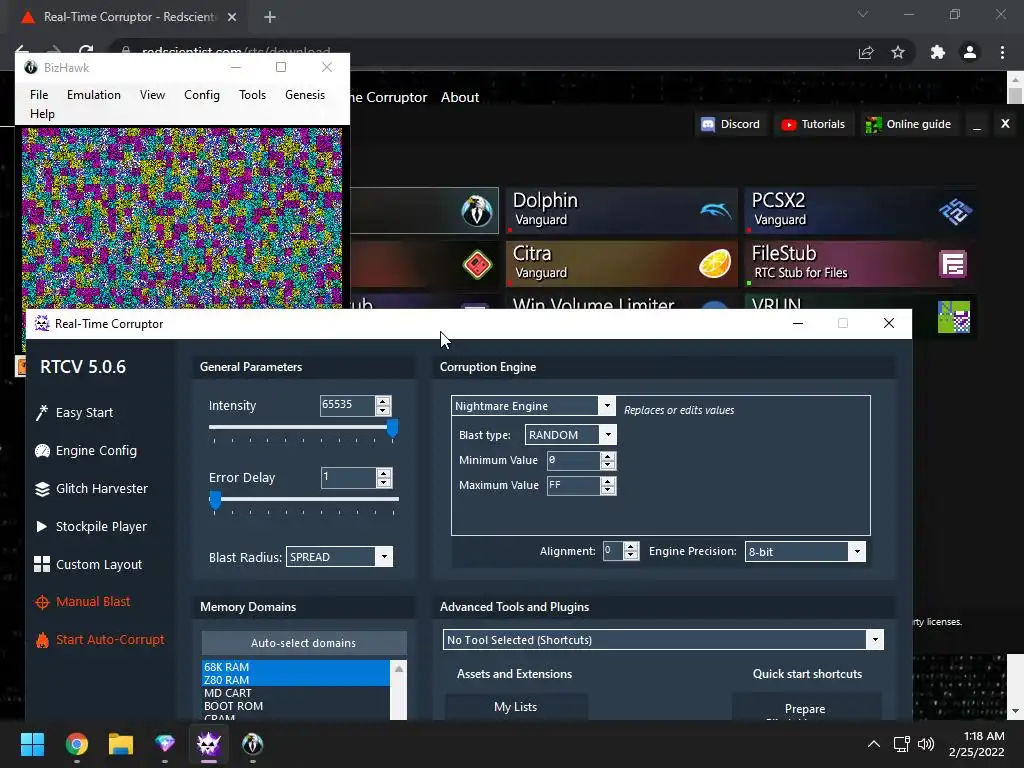Open the Genesis menu in BizHawk
The image size is (1024, 768).
point(305,95)
